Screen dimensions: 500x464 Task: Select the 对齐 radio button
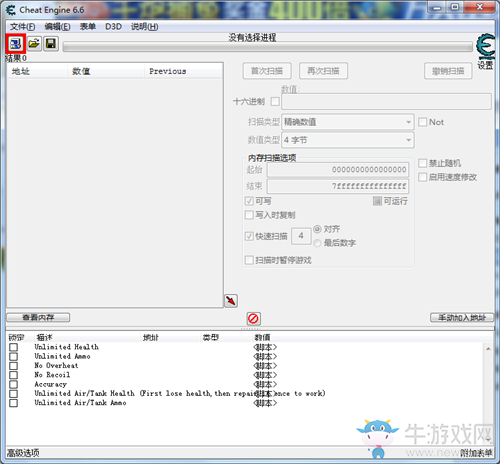[317, 229]
